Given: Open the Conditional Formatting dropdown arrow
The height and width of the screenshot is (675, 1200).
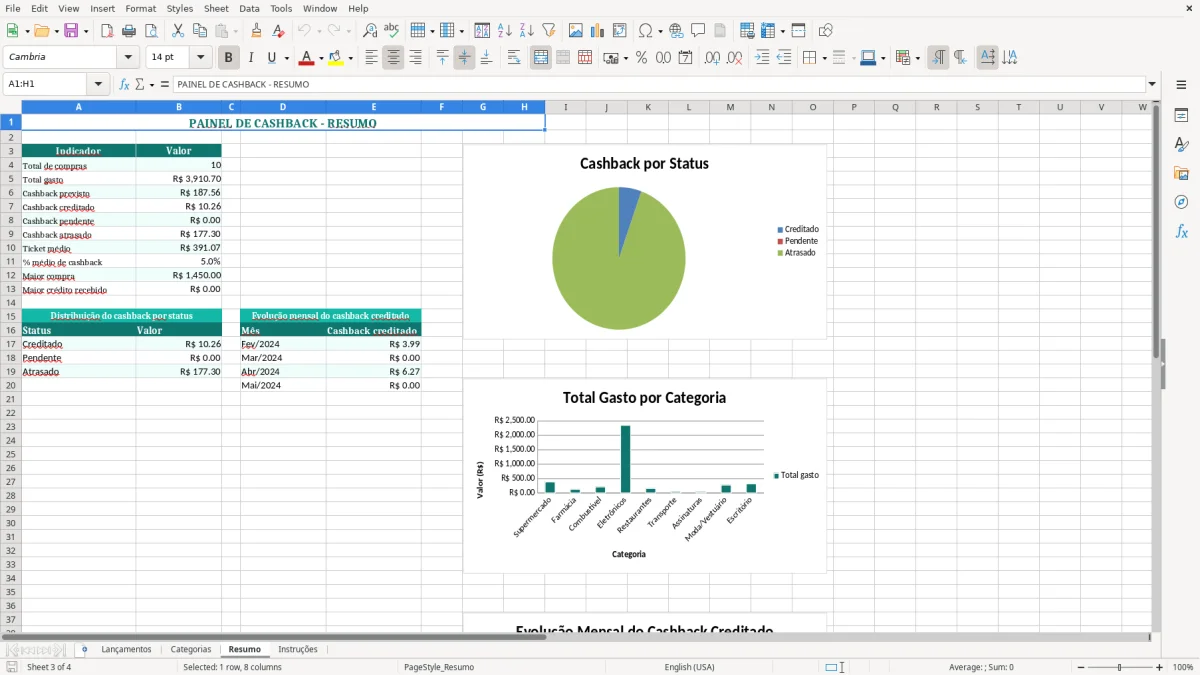Looking at the screenshot, I should click(917, 58).
